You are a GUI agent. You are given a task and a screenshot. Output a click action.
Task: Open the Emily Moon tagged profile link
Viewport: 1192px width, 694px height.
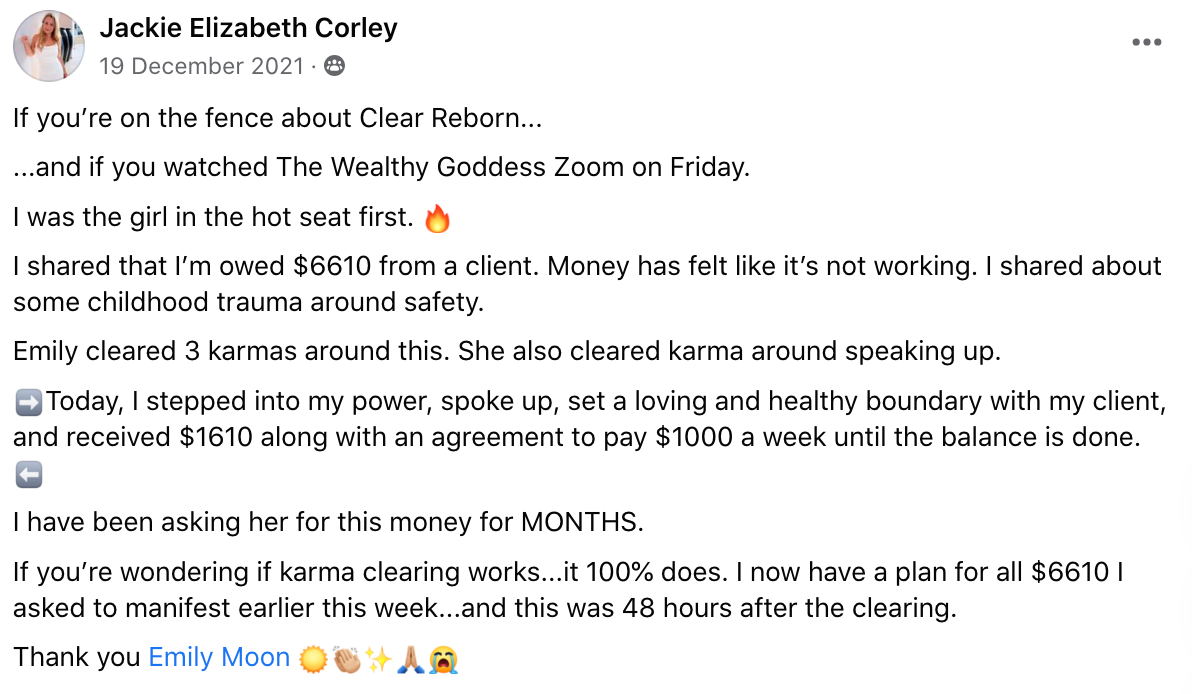(x=219, y=657)
